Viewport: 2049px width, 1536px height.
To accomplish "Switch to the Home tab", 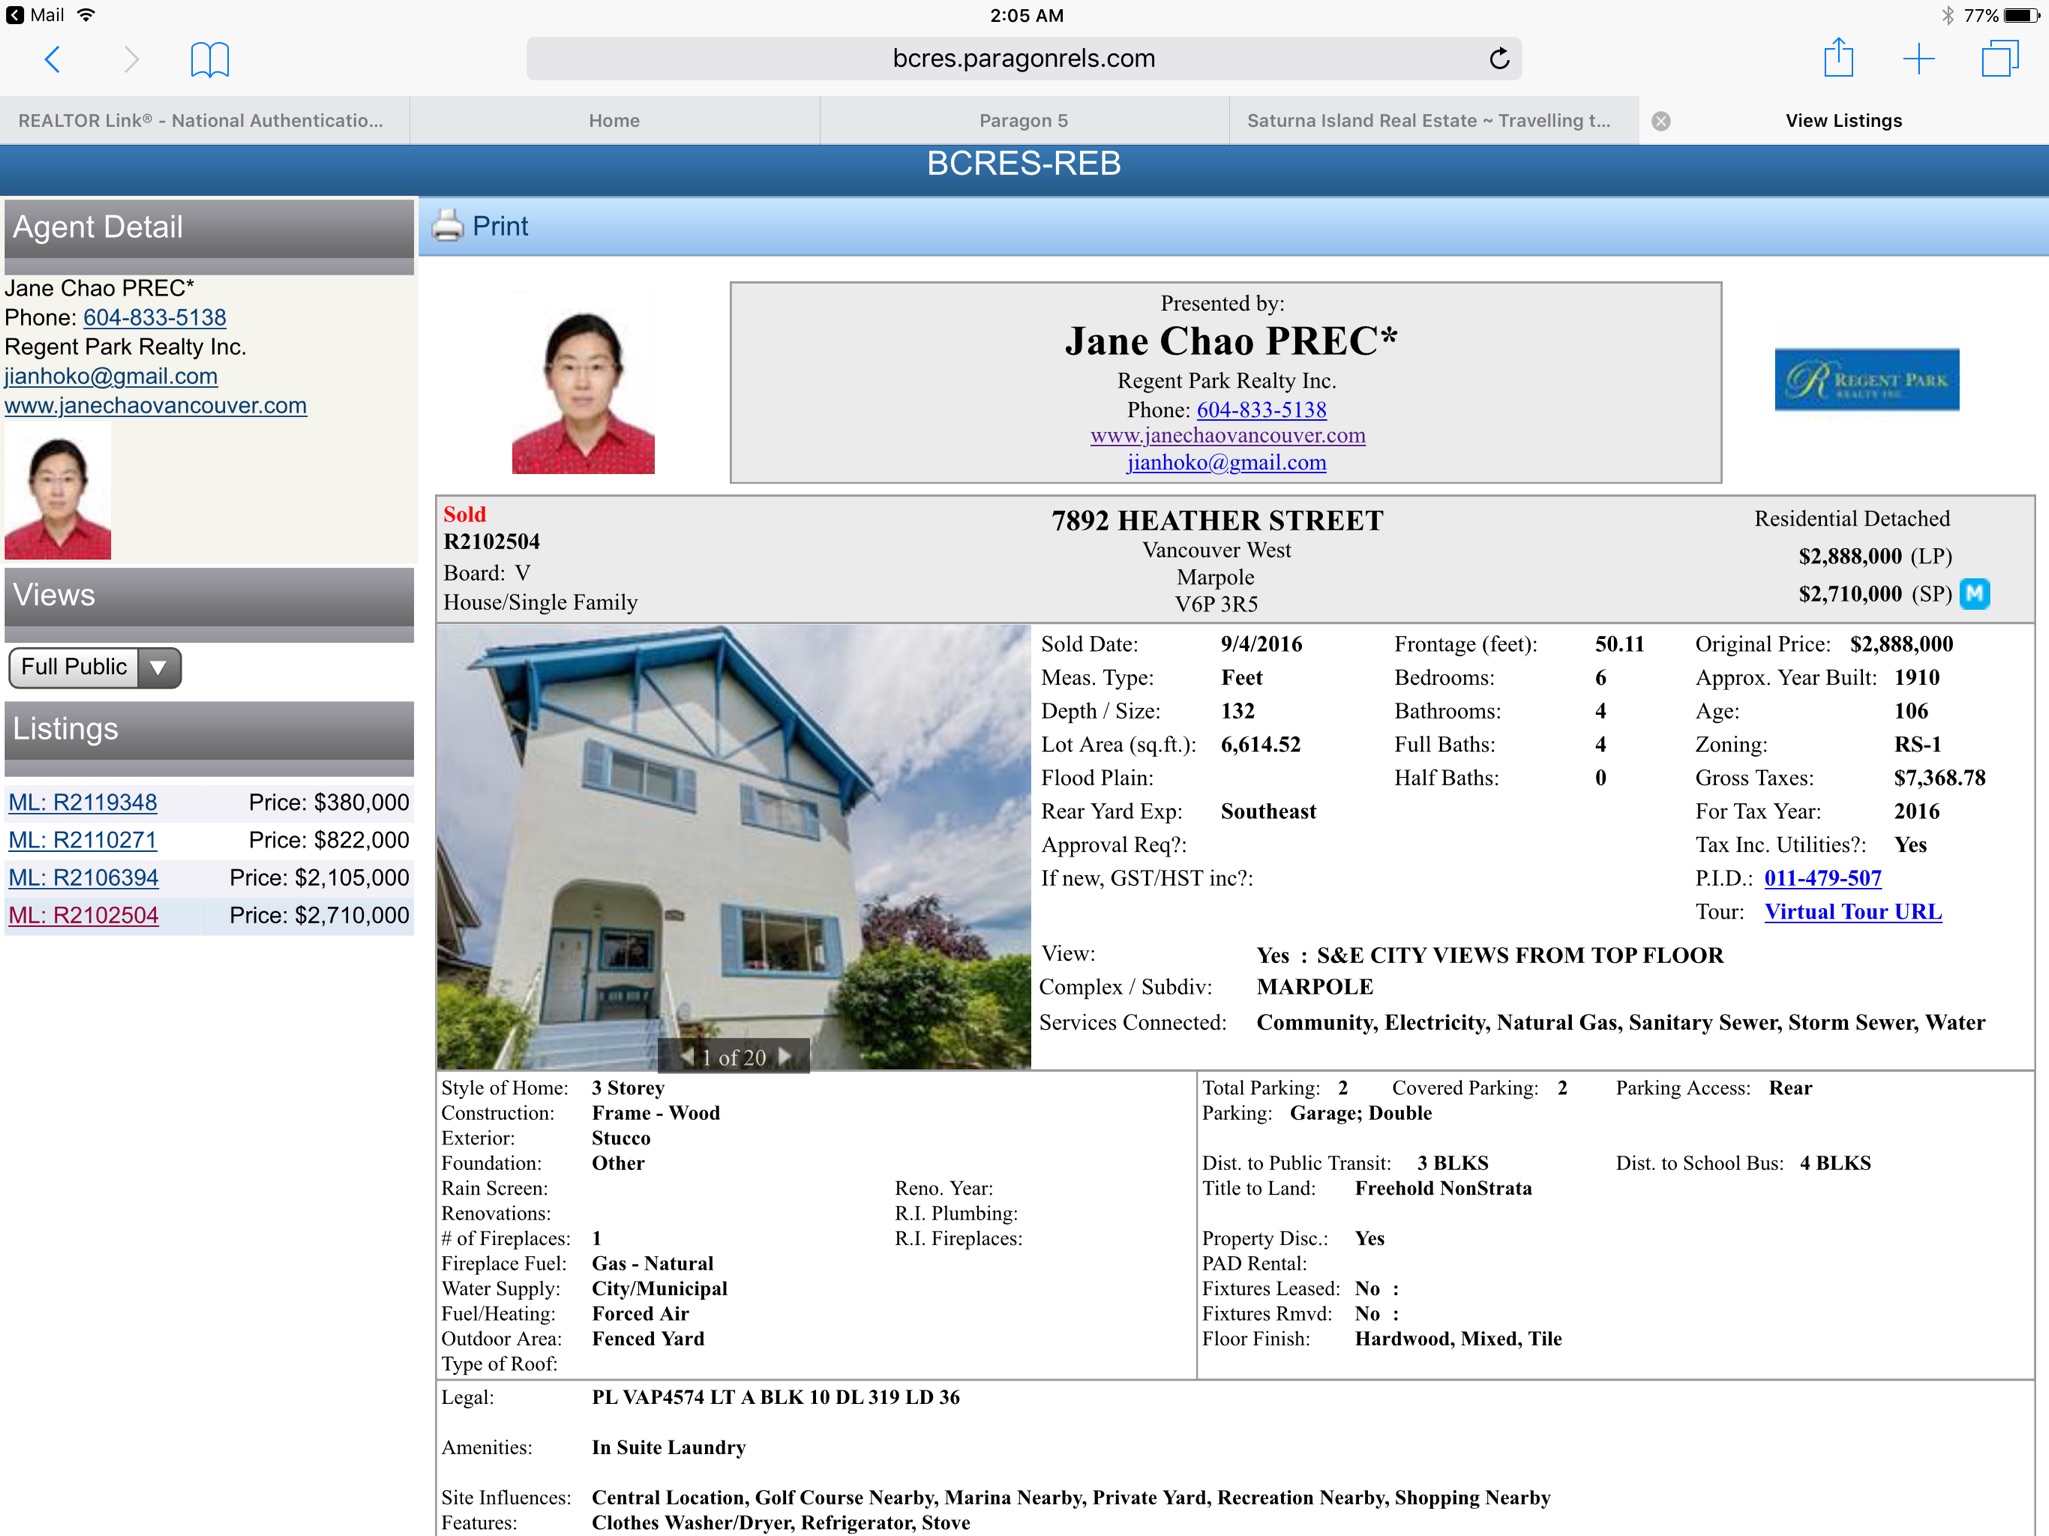I will [614, 121].
